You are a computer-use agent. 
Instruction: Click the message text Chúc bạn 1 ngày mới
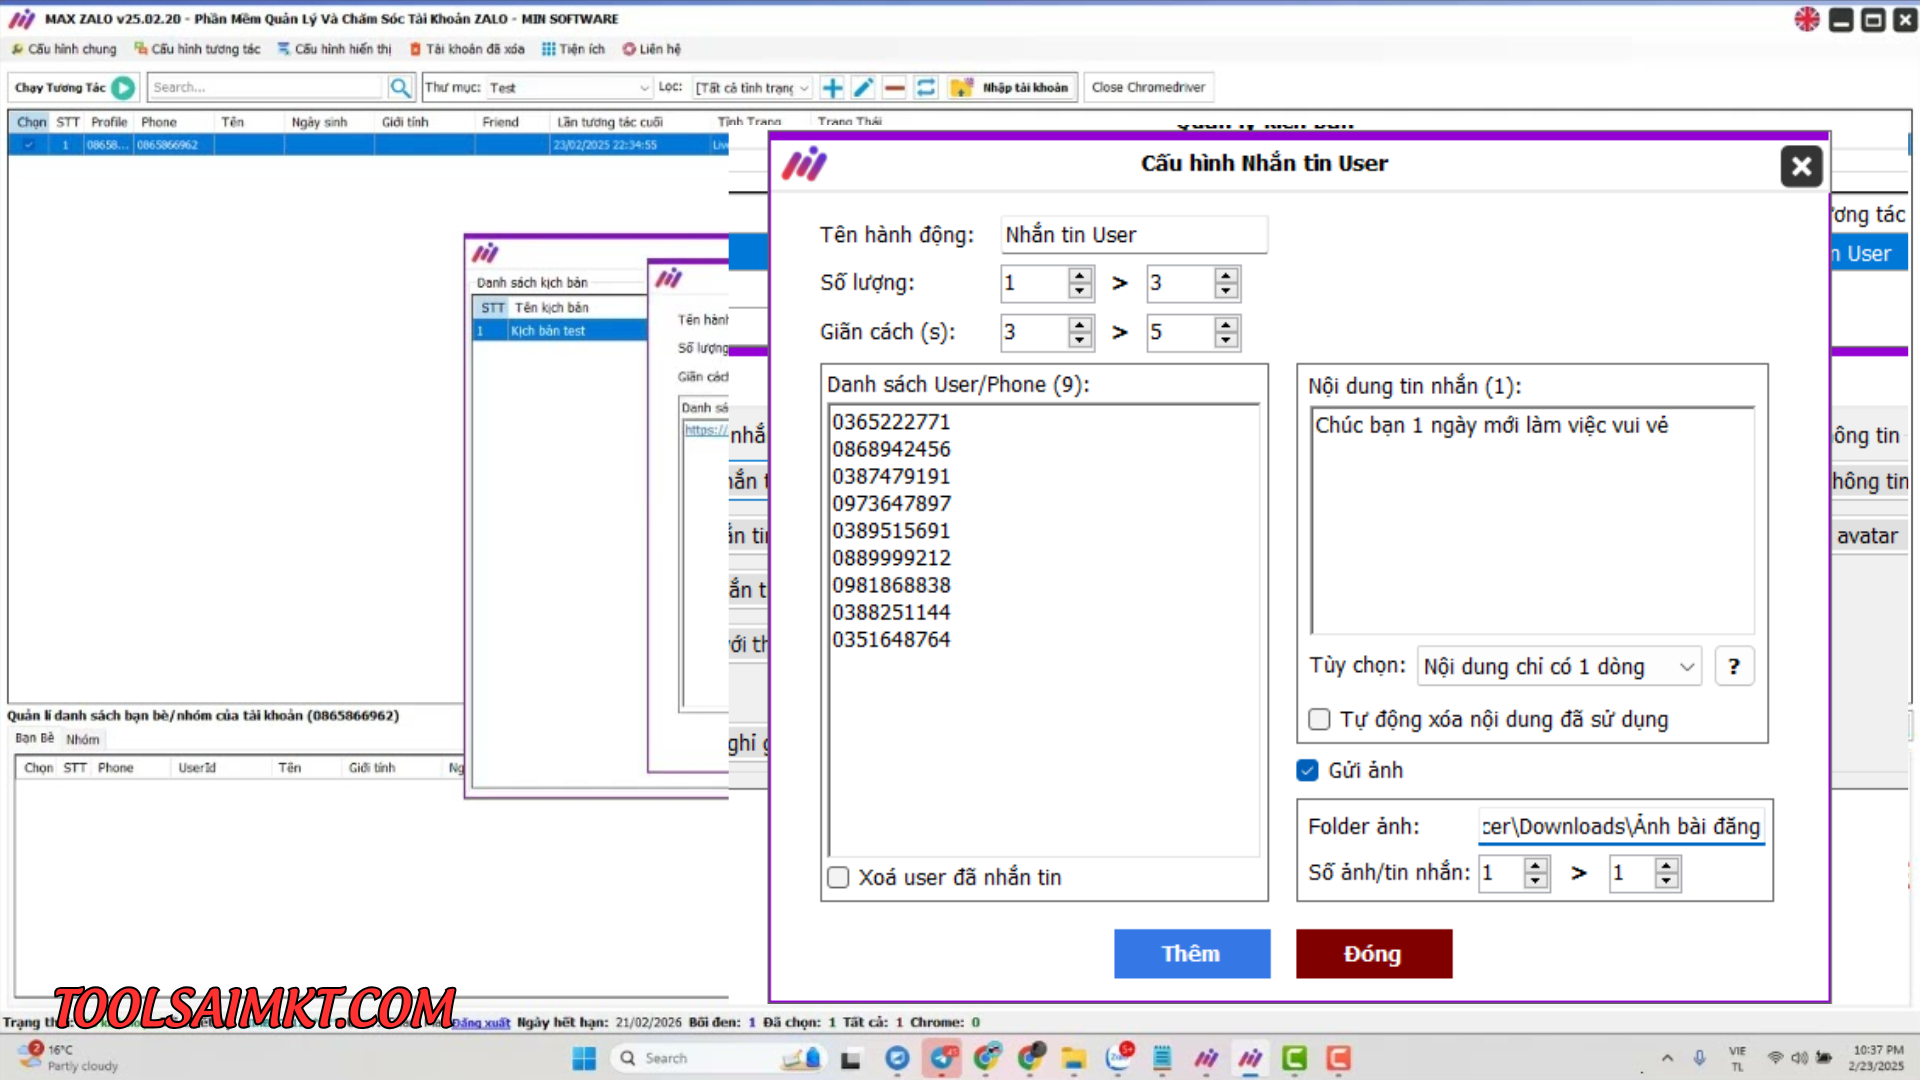click(x=1491, y=425)
